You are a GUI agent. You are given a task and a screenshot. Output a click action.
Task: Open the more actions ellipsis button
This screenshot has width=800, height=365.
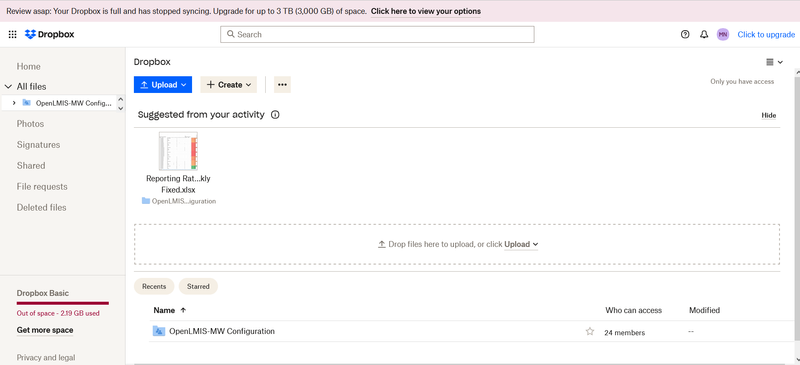[x=282, y=85]
